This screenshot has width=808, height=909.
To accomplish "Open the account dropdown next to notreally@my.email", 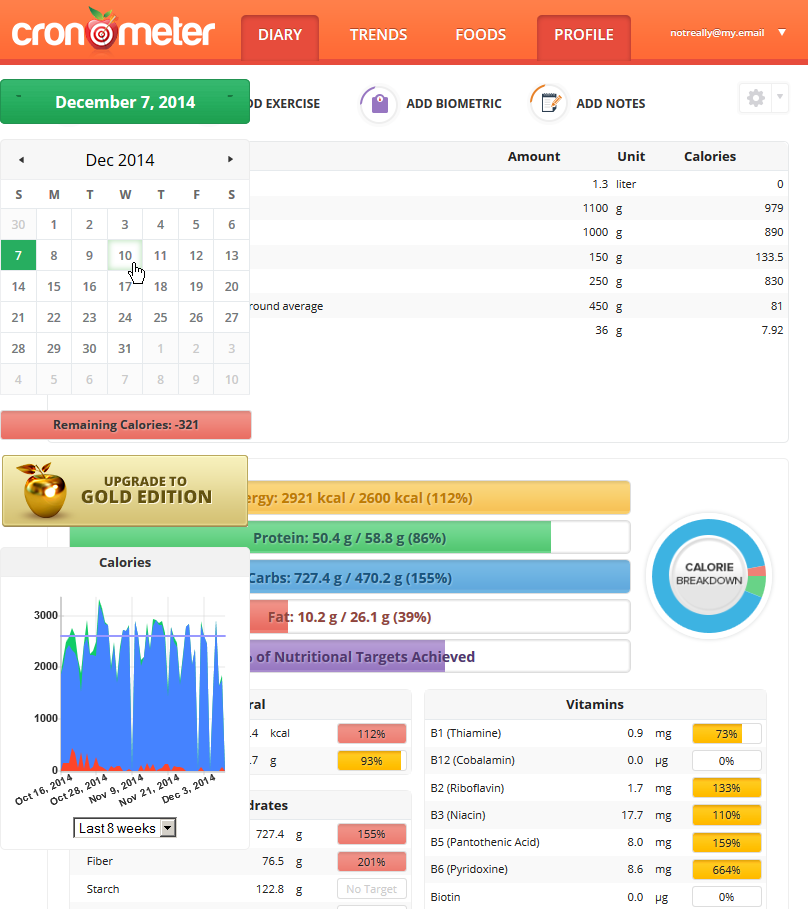I will (x=782, y=32).
